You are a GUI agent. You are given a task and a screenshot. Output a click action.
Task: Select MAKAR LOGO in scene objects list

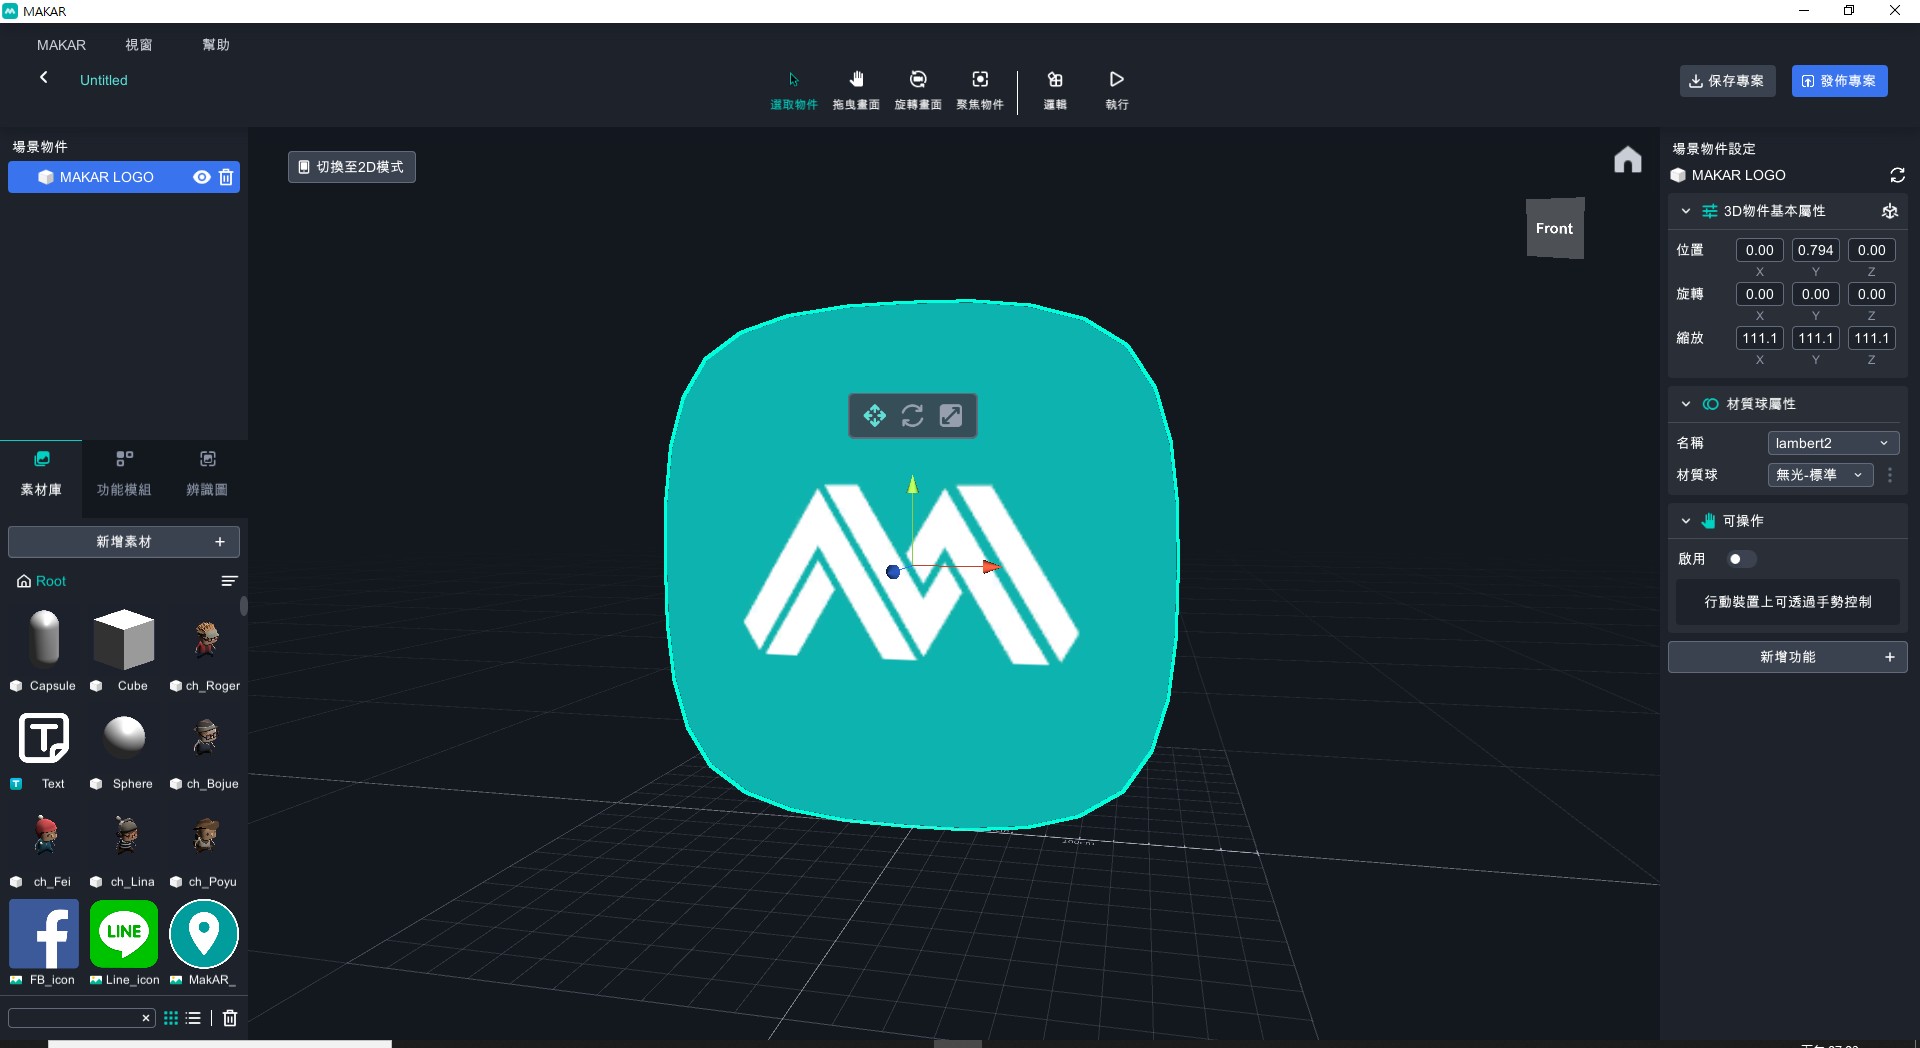(x=124, y=177)
